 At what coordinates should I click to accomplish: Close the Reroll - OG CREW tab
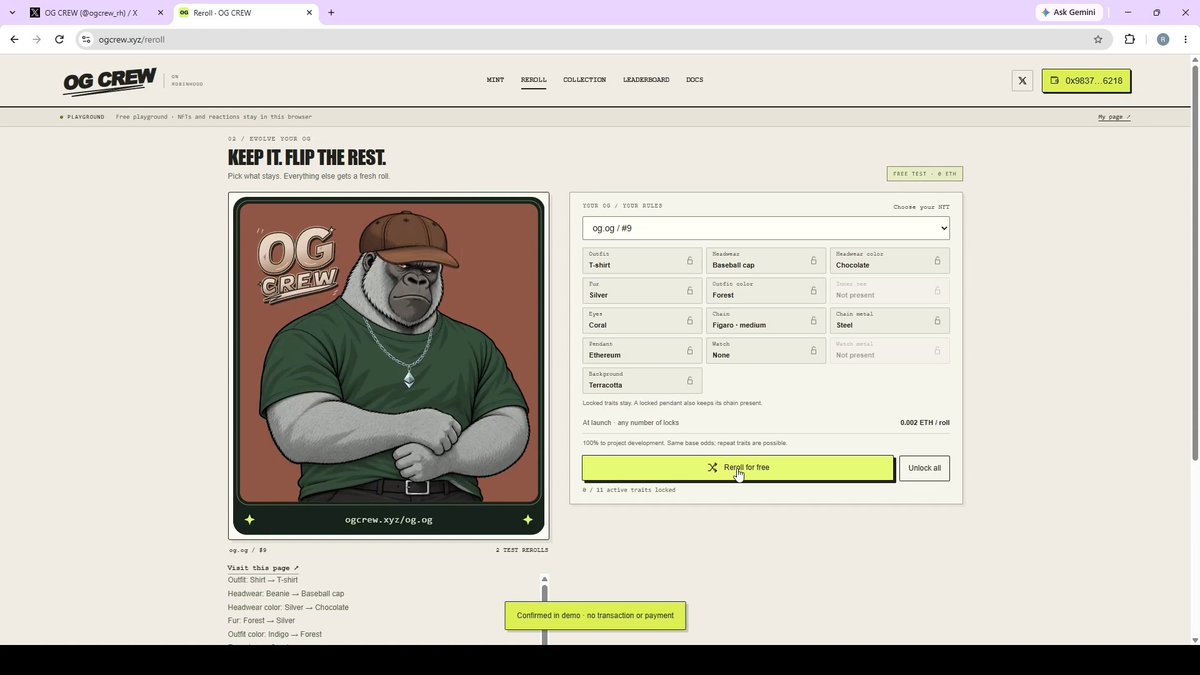(310, 13)
